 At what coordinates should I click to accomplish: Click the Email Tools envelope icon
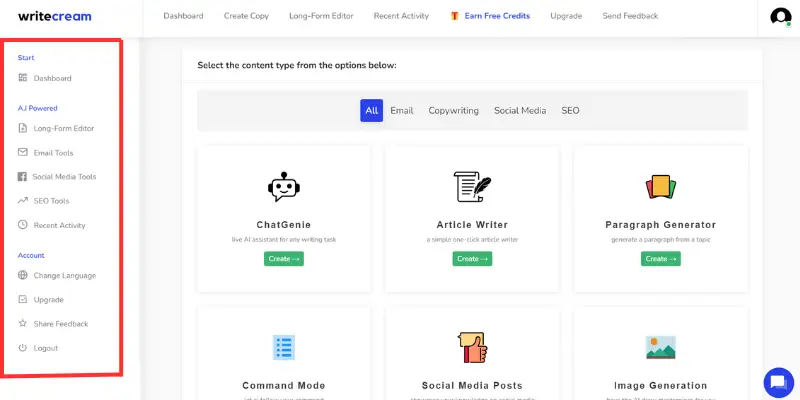22,152
